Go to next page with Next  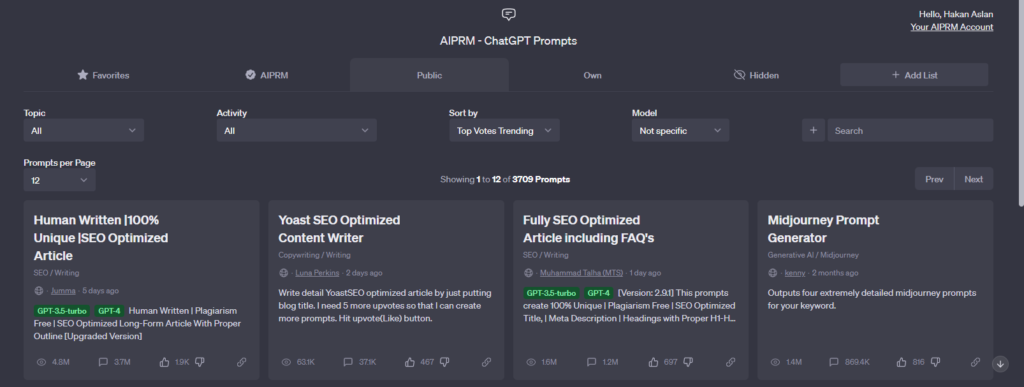[974, 179]
